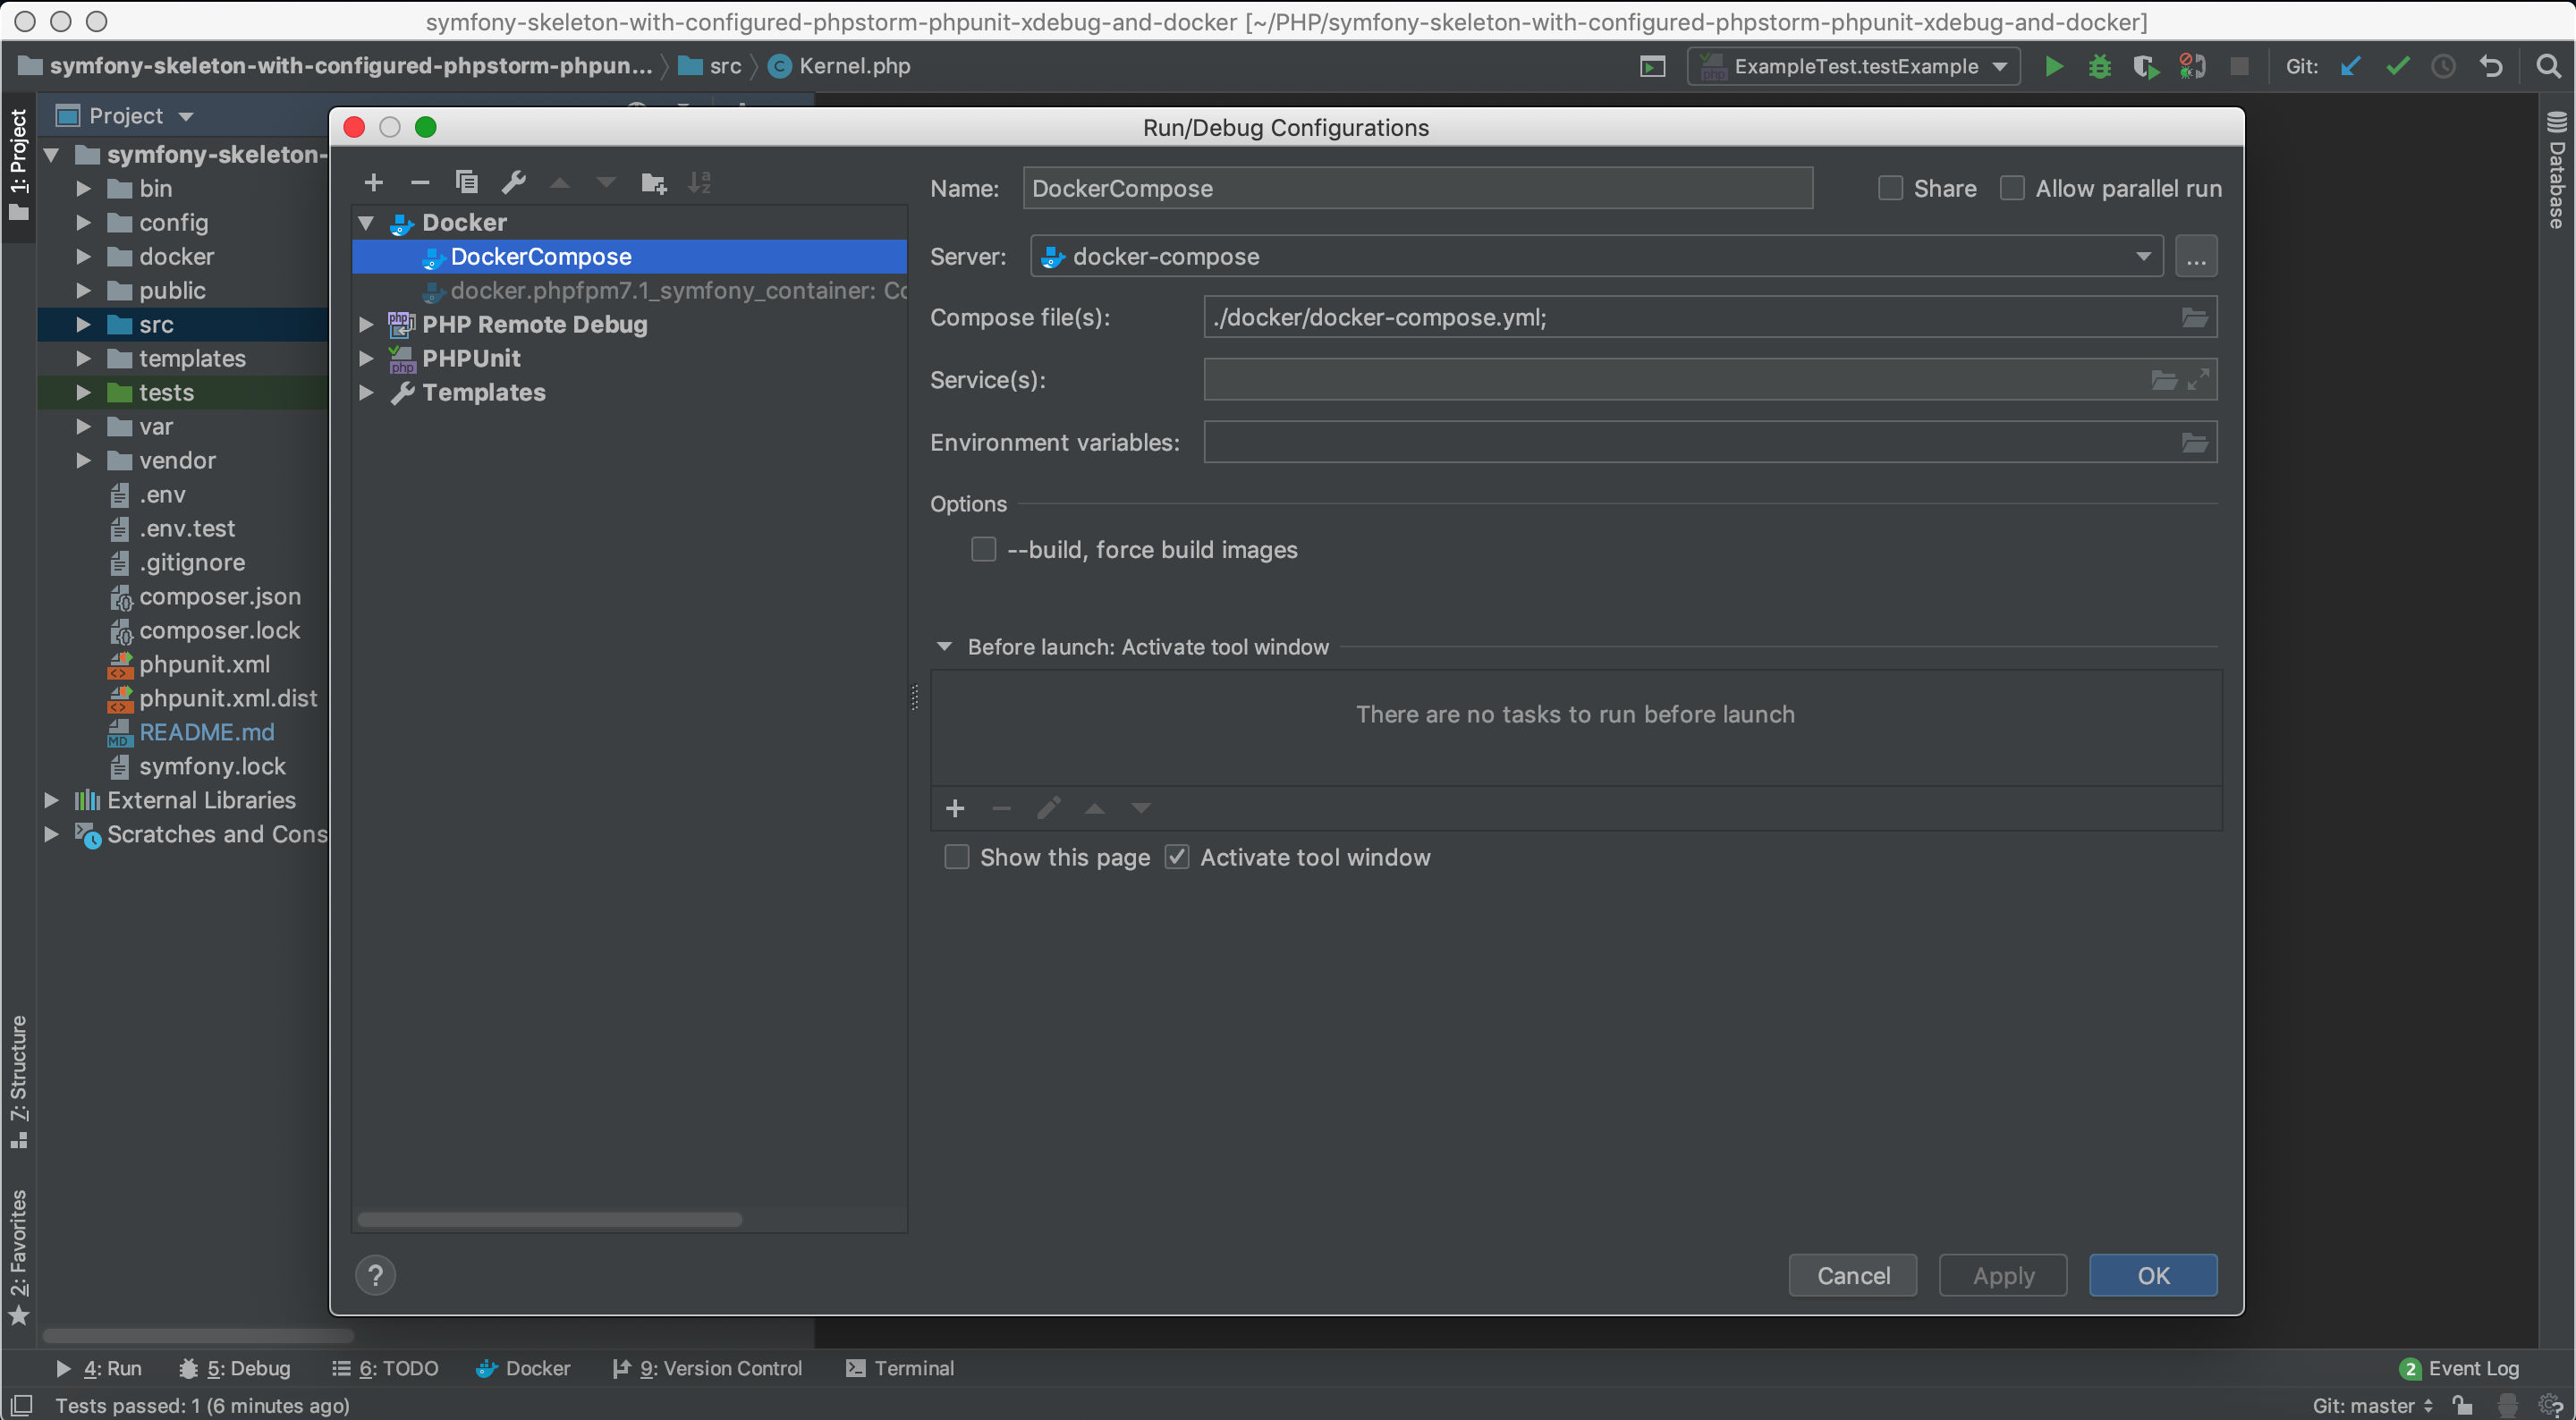Screen dimensions: 2576x1420
Task: Expand the PHP Remote Debug configuration
Action: click(368, 324)
